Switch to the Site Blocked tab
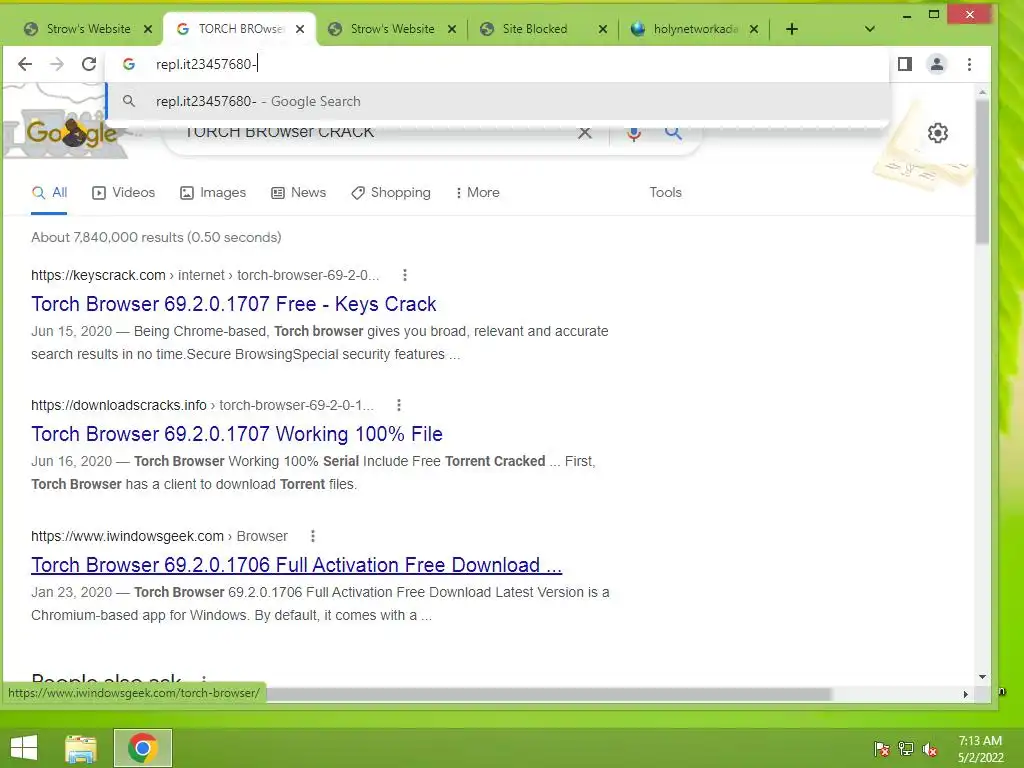Viewport: 1024px width, 768px height. [x=542, y=29]
